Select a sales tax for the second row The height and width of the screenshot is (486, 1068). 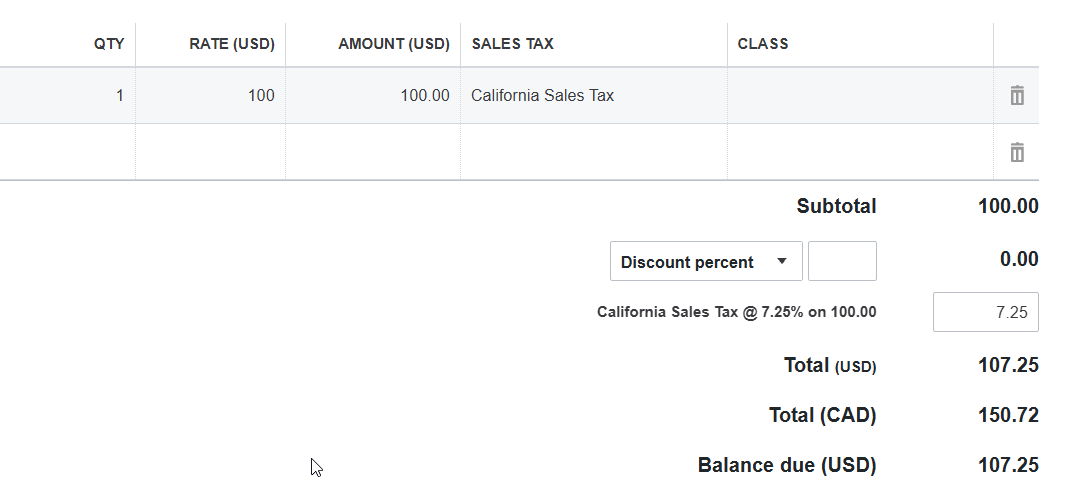coord(594,152)
